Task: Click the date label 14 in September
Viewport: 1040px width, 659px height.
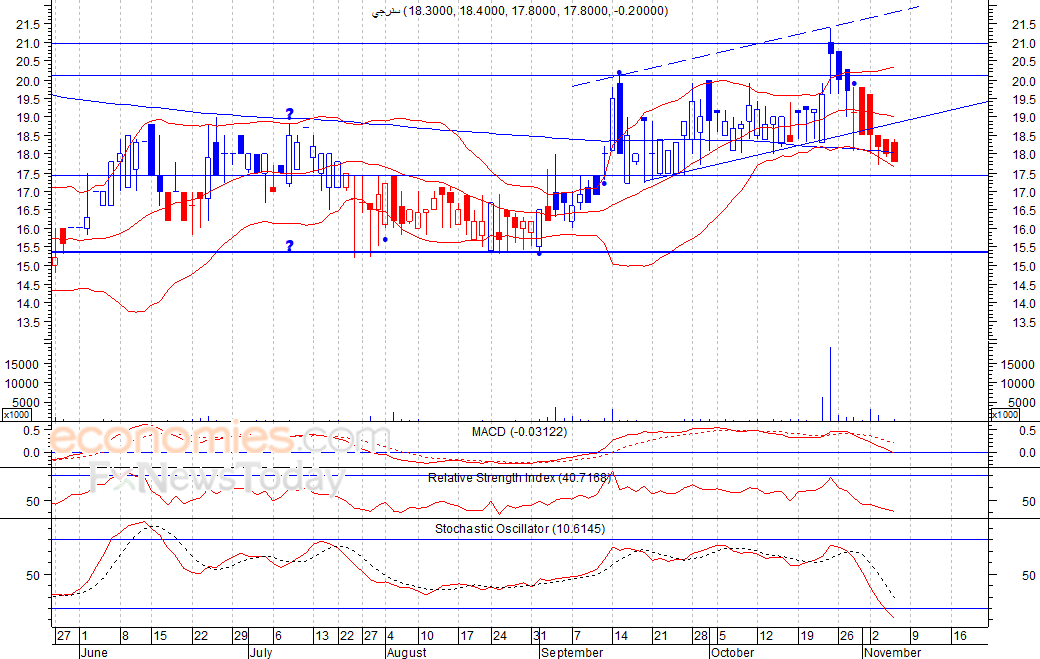Action: (621, 636)
